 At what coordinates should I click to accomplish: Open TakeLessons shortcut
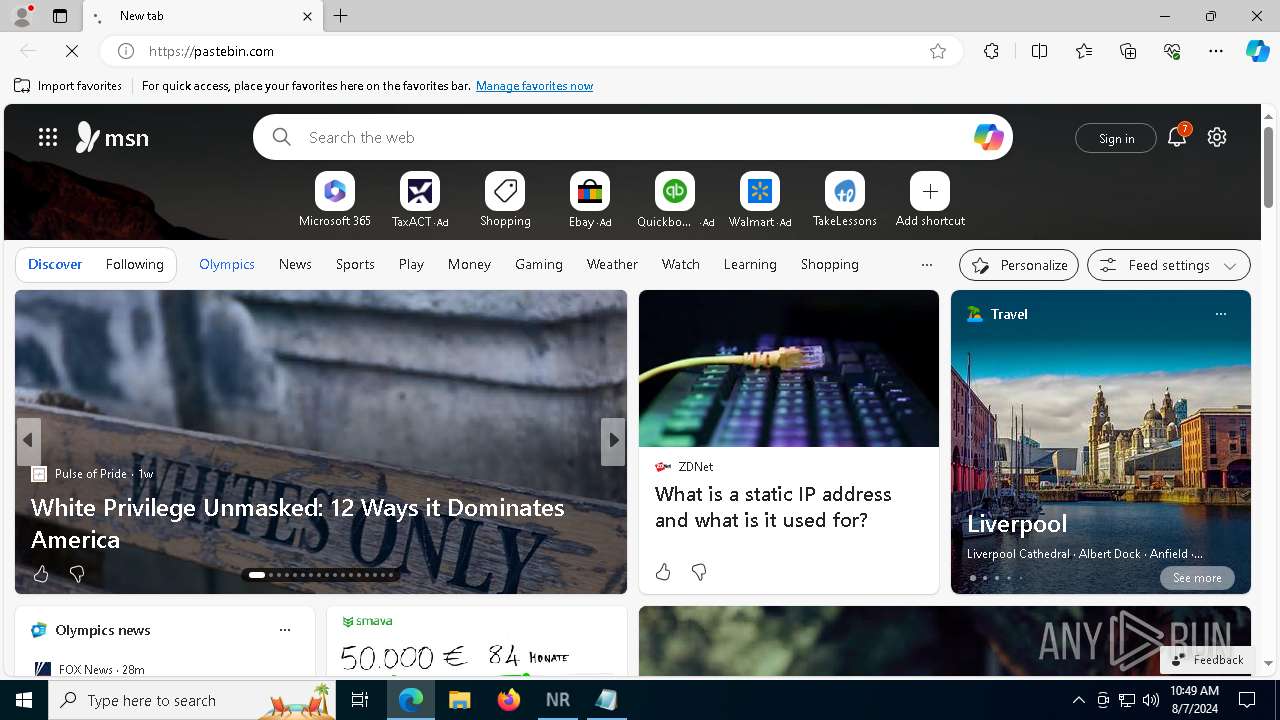point(845,200)
